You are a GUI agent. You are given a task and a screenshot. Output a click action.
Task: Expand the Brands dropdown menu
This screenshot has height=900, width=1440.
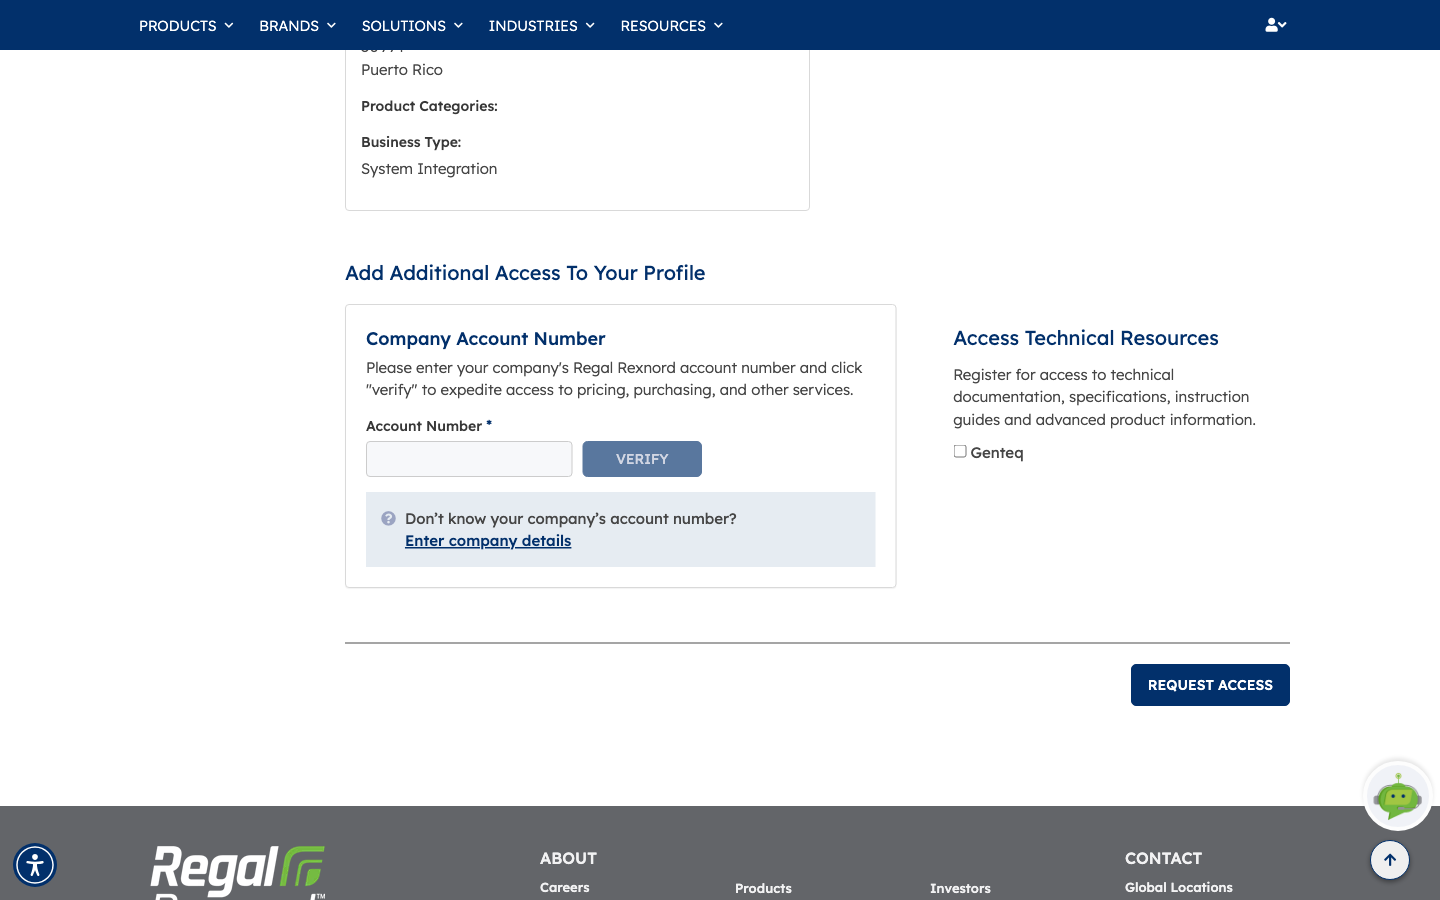(x=297, y=25)
